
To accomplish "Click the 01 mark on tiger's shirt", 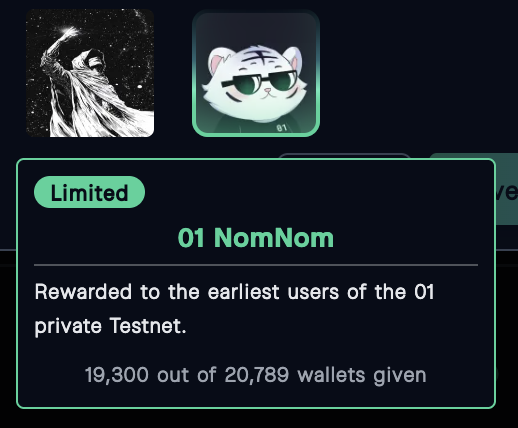I will [x=282, y=128].
